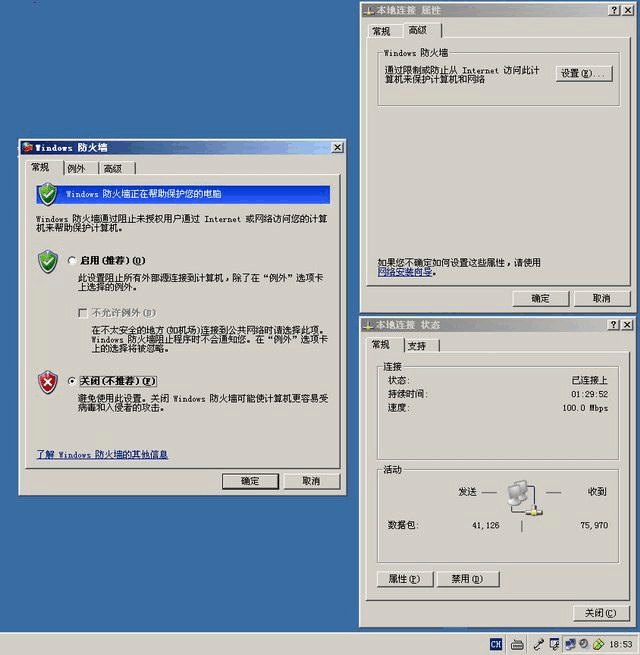The image size is (640, 655).
Task: Click the CH language indicator in the taskbar
Action: point(496,644)
